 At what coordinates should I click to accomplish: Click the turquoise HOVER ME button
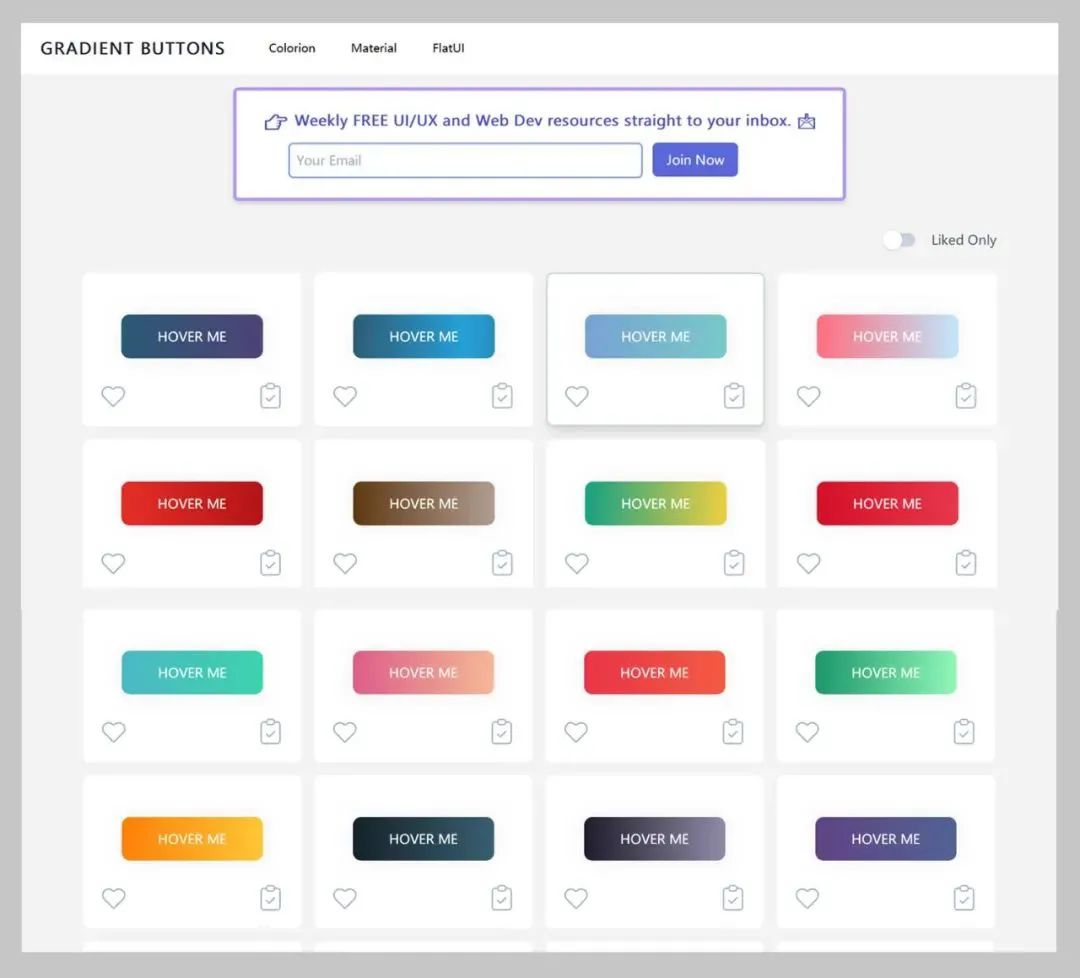192,672
